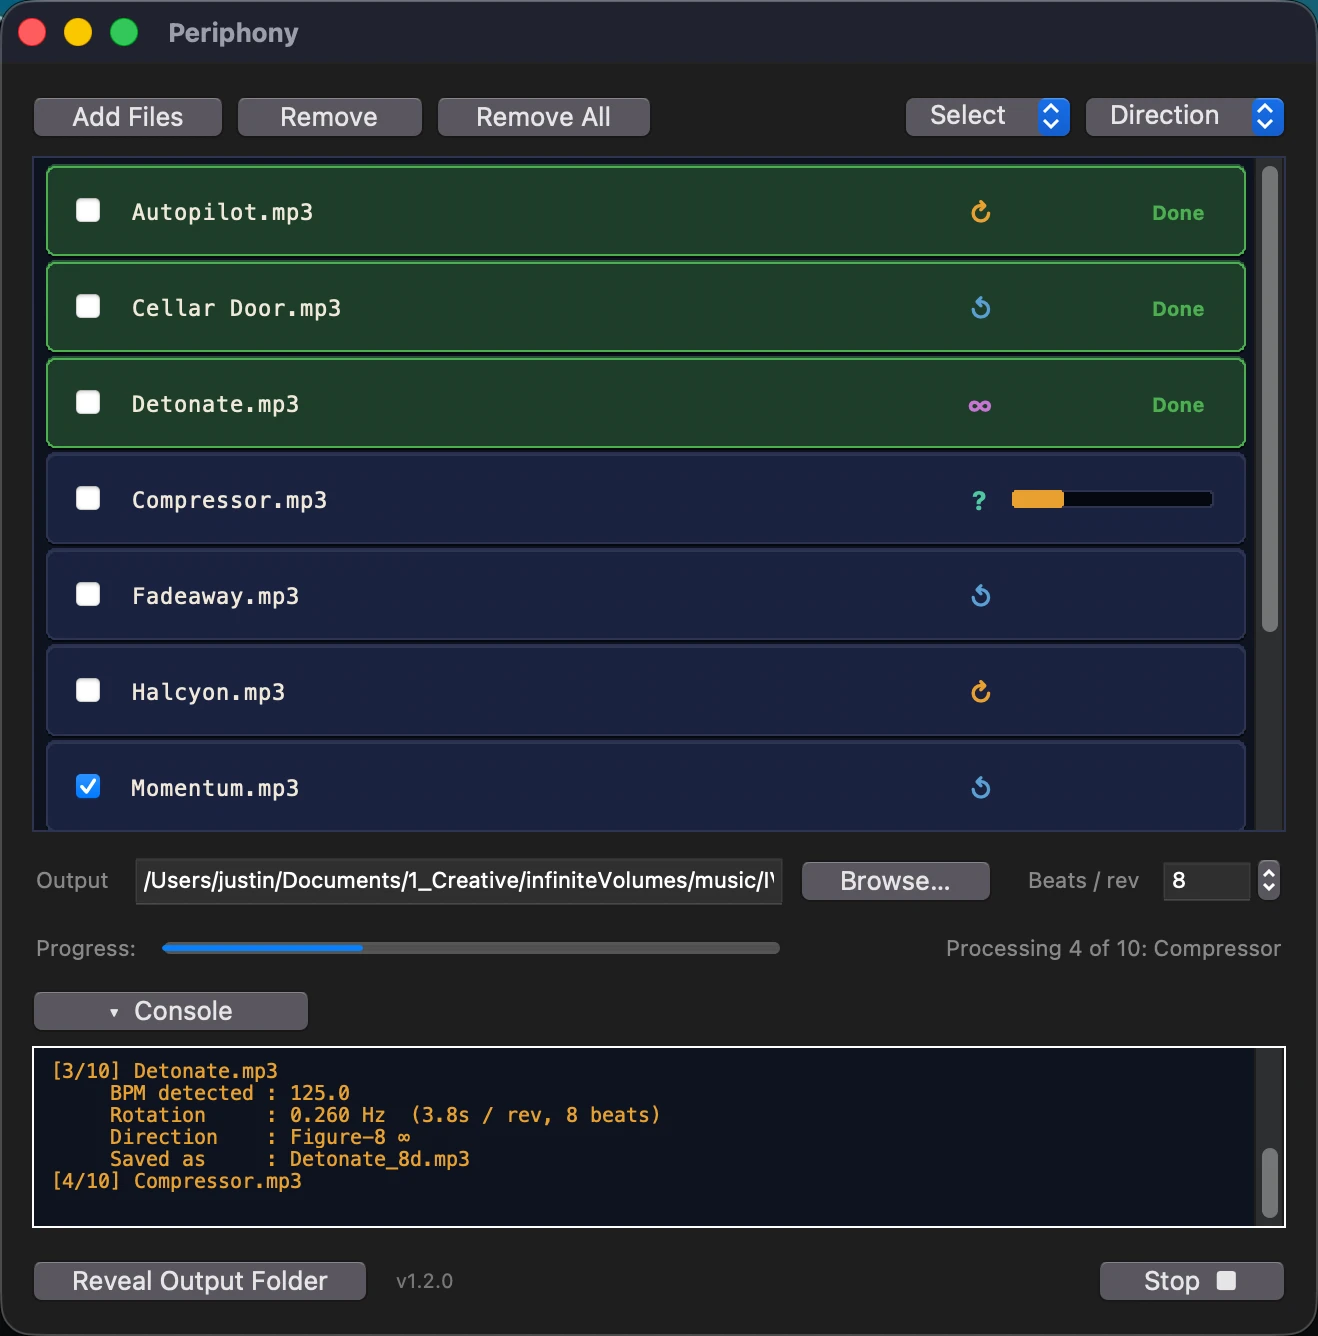Click Reveal Output Folder button

click(x=200, y=1281)
